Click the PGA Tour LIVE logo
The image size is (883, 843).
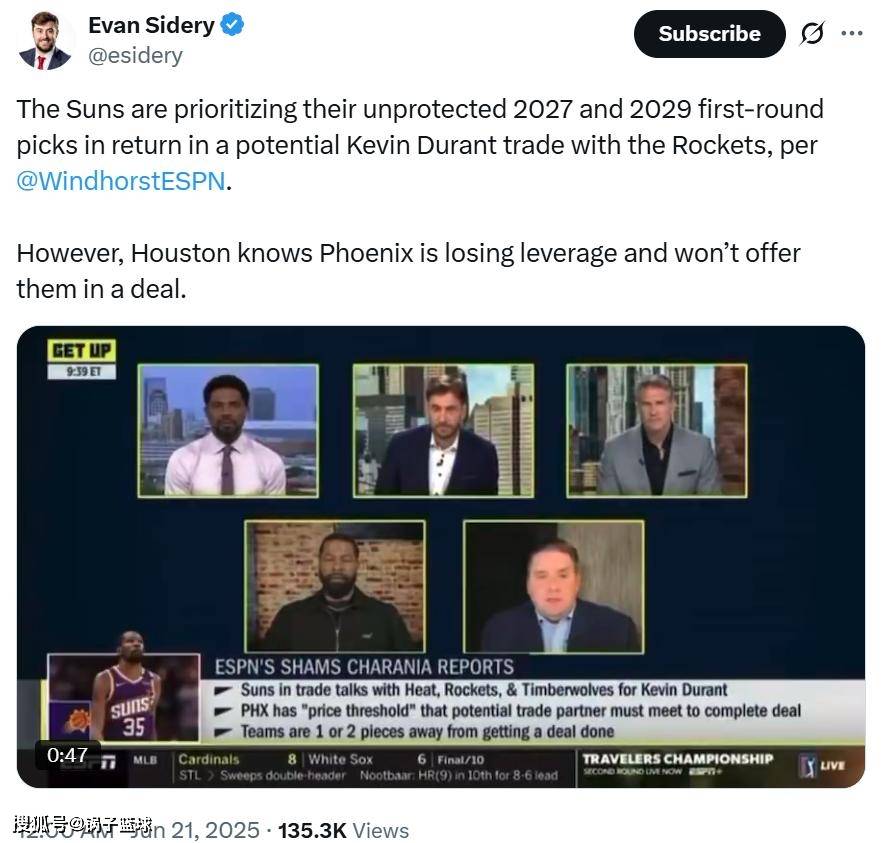[x=822, y=766]
